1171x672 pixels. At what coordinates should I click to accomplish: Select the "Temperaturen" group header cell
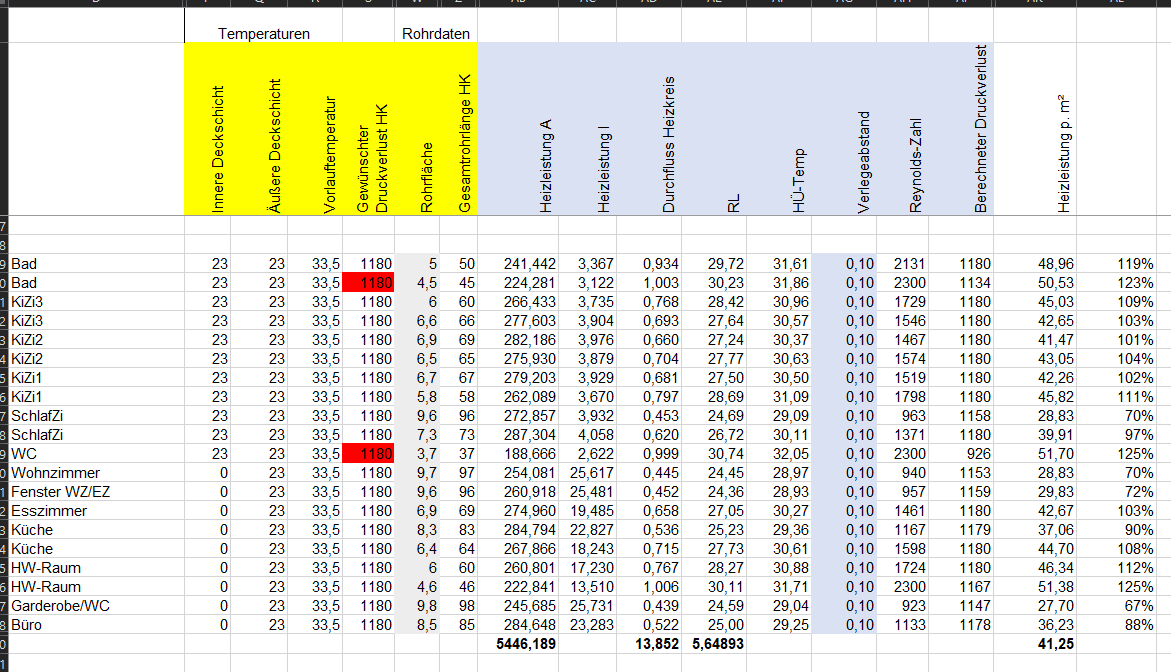264,34
